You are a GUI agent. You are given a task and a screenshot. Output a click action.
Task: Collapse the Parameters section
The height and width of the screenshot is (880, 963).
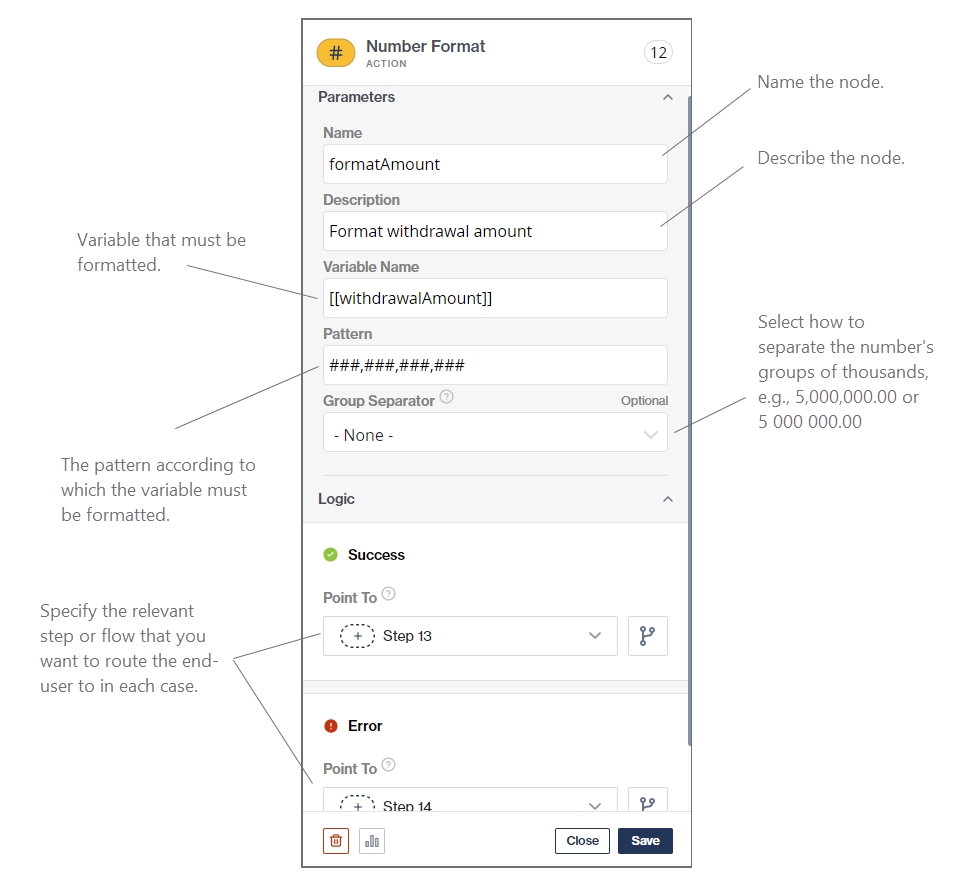click(668, 98)
